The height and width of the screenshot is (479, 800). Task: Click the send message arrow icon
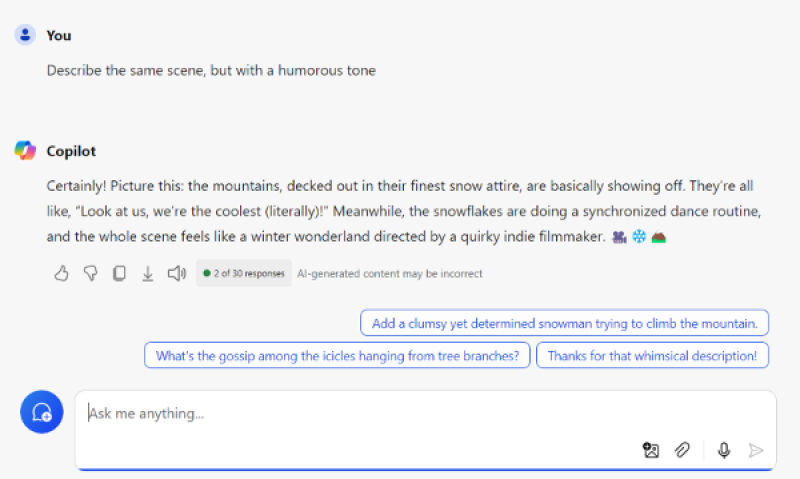[x=756, y=450]
